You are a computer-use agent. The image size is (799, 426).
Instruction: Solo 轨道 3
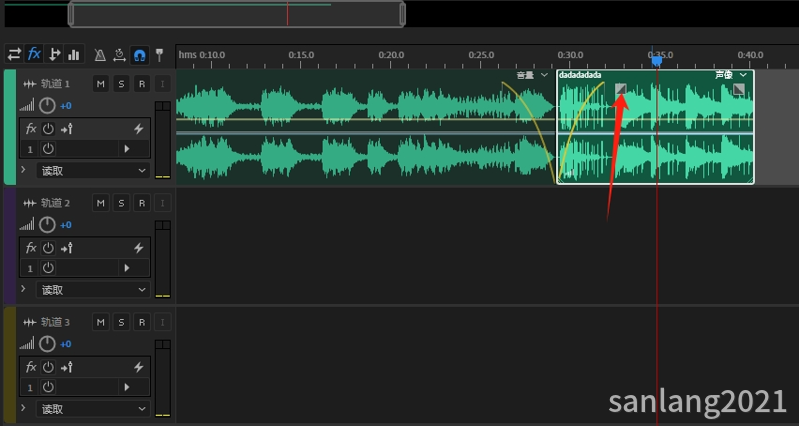coord(121,322)
